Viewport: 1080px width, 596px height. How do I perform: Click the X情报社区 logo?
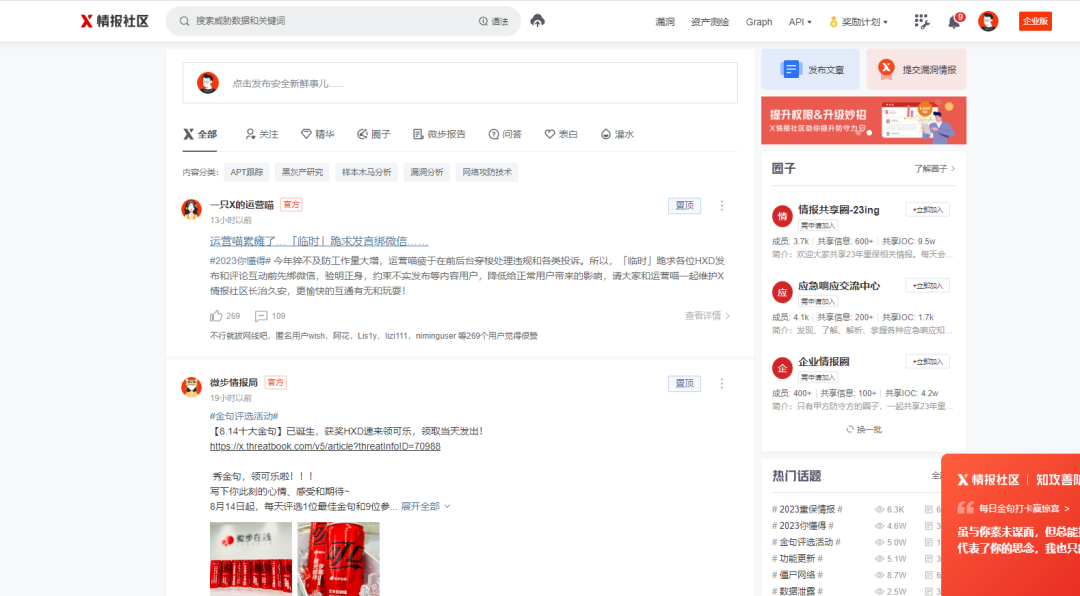point(114,21)
